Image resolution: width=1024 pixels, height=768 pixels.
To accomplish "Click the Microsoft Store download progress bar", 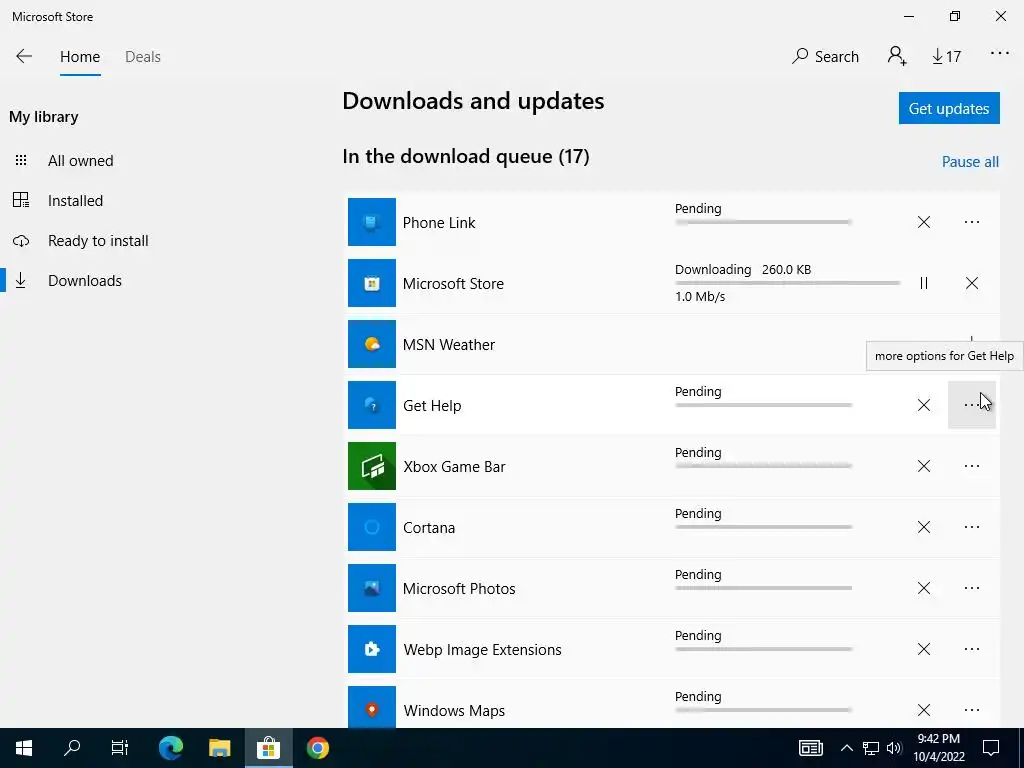I will pos(788,283).
